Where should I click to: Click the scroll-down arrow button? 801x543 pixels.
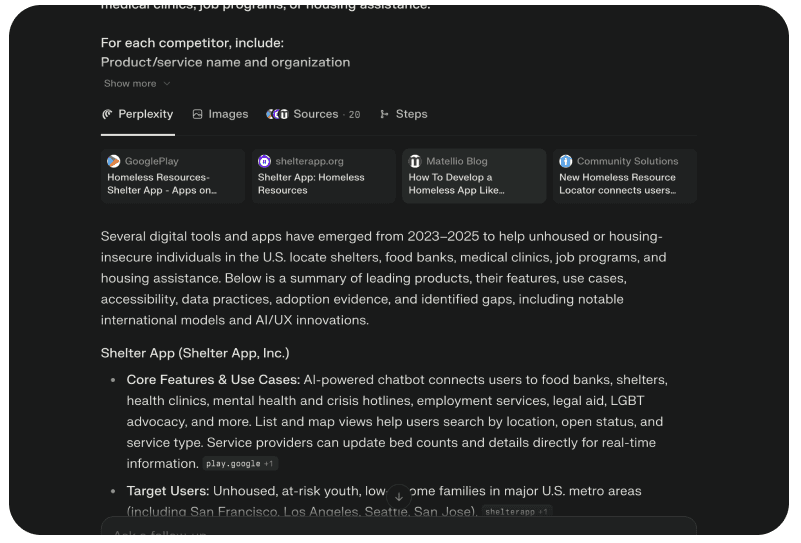398,496
